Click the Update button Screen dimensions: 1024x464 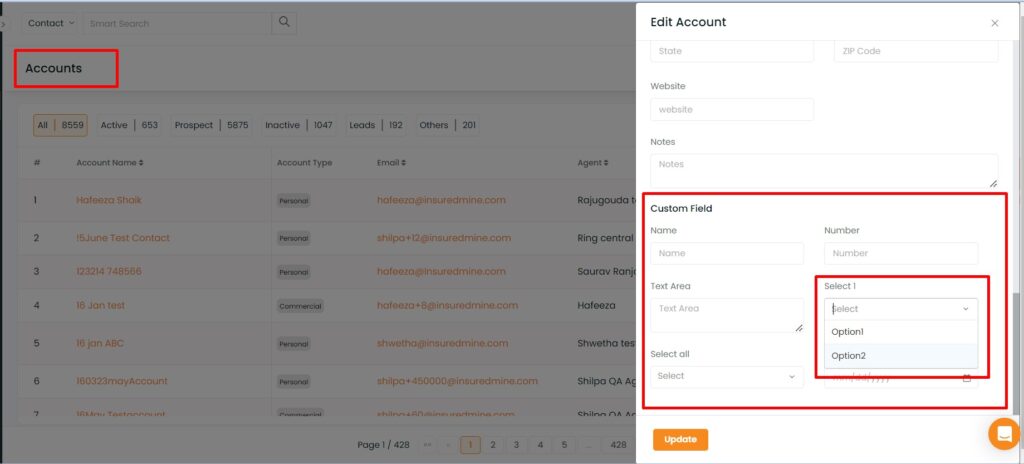(680, 440)
